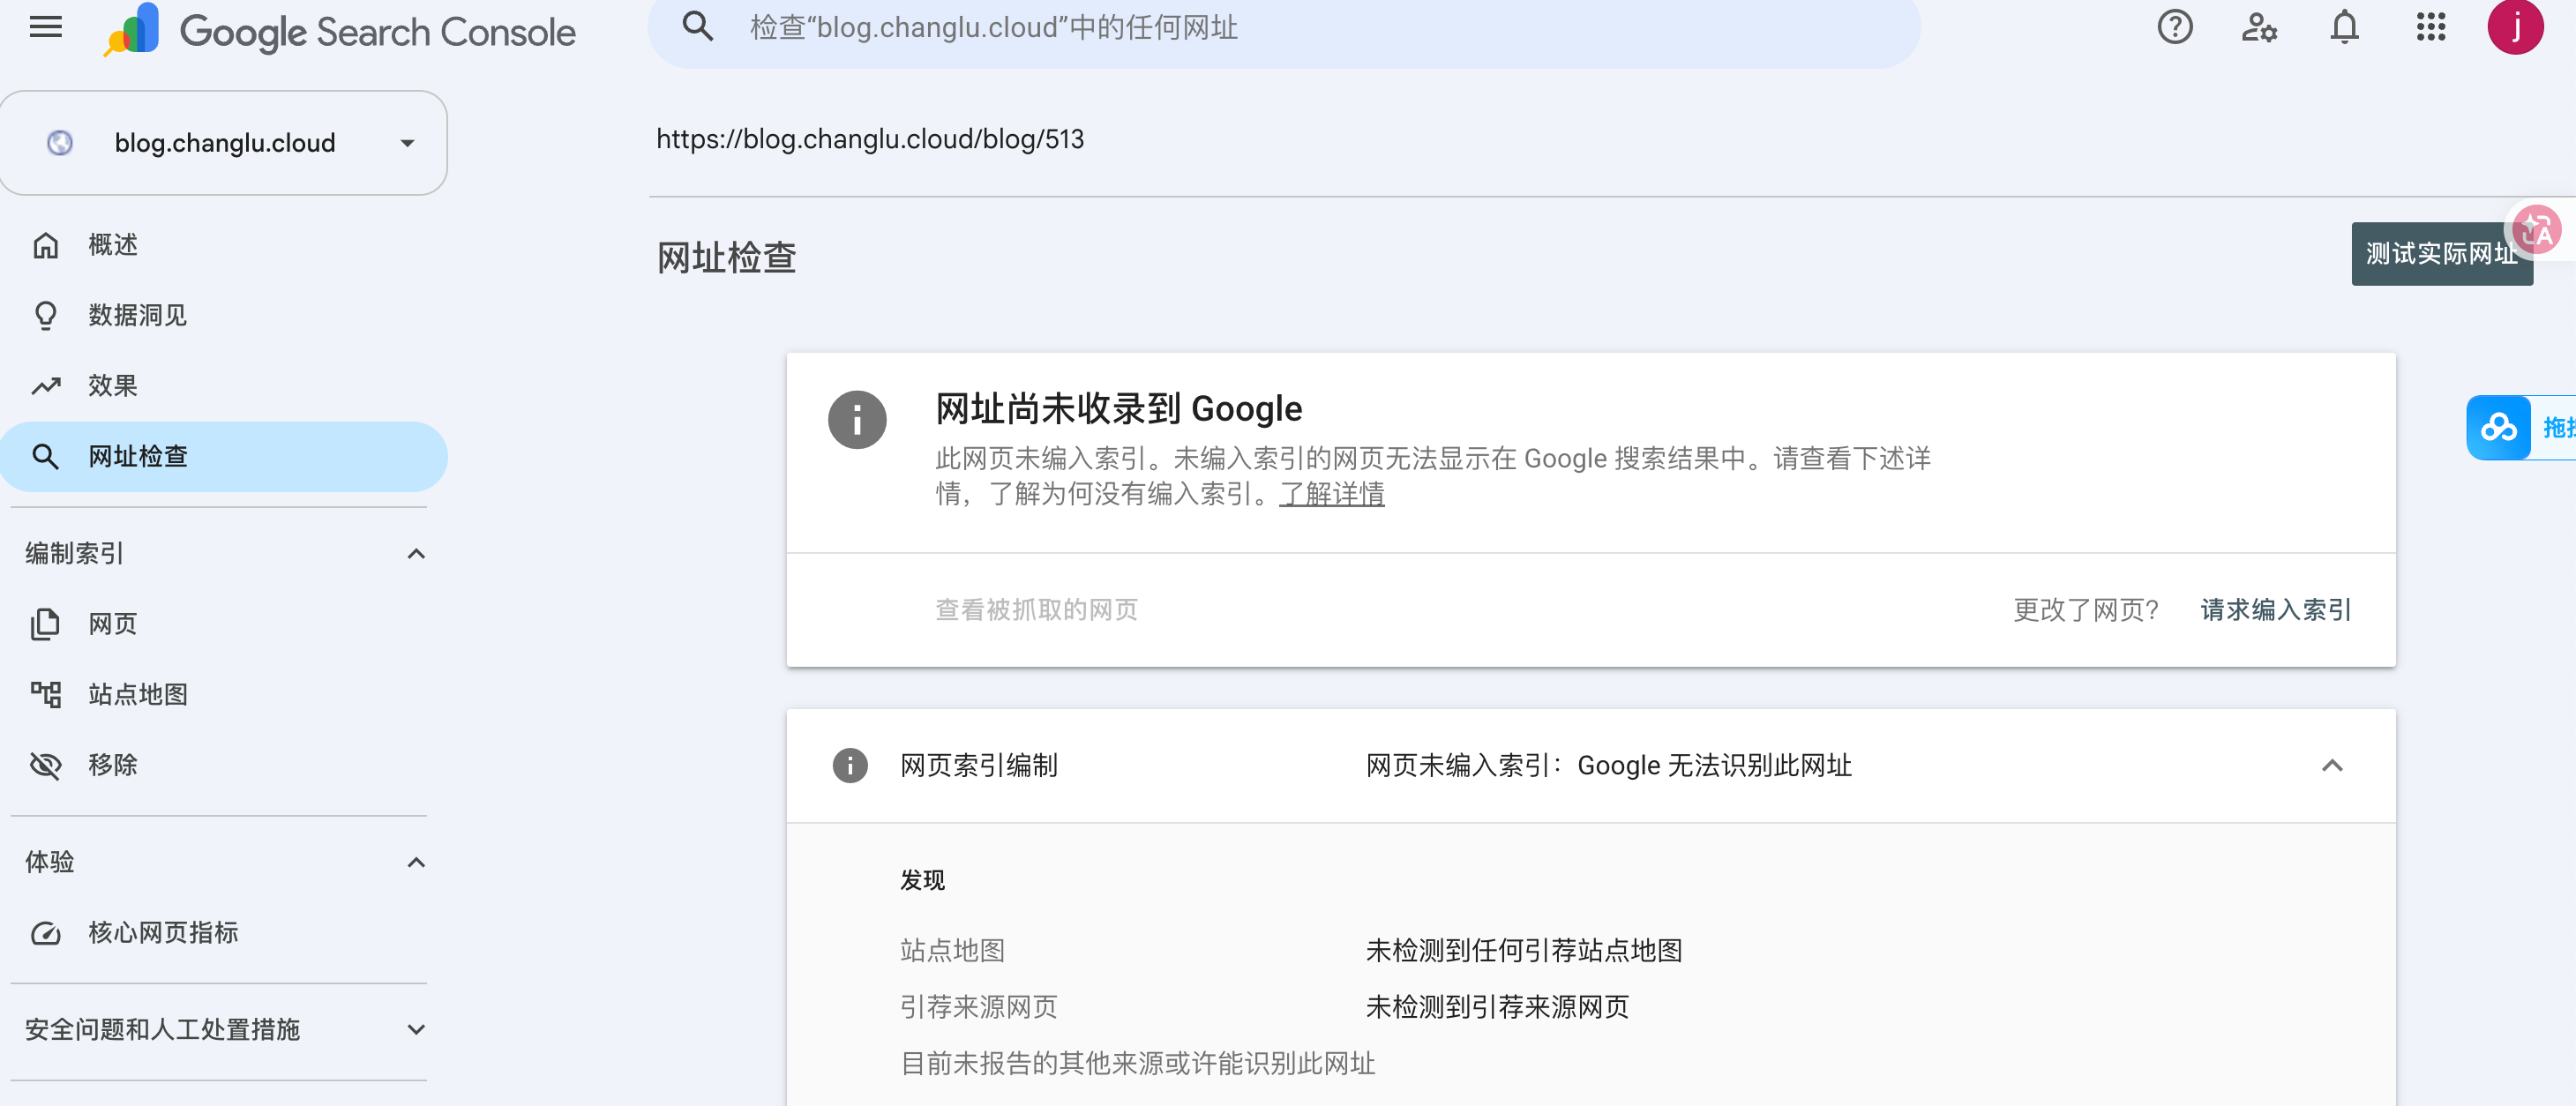Click the 测试实际网址 button
Image resolution: width=2576 pixels, height=1106 pixels.
(2441, 254)
